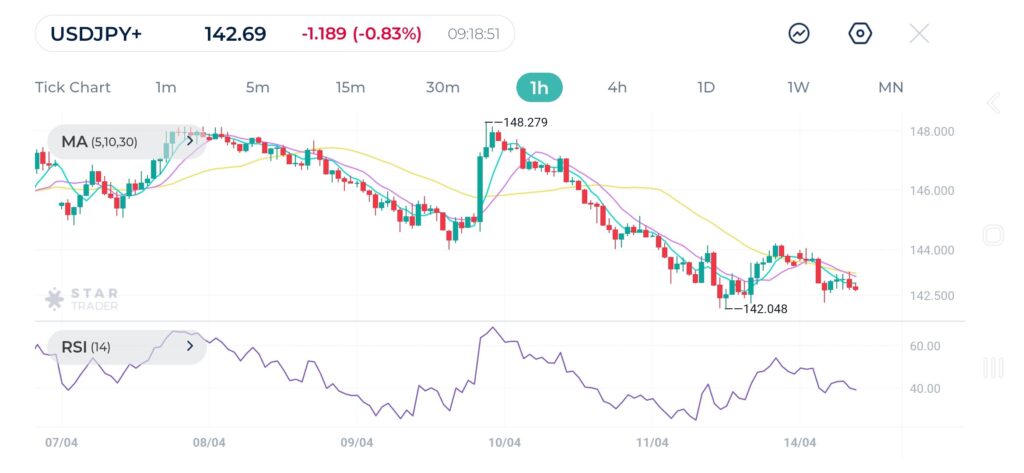Open chart settings hexagon icon
Screen dimensions: 1024x473
pos(860,34)
